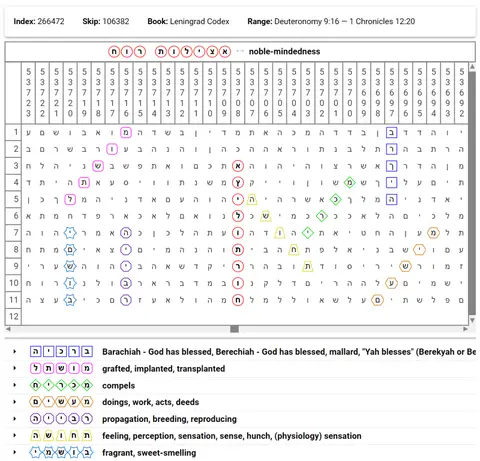The height and width of the screenshot is (461, 480).
Task: Click the 'fragrant, sweet-smelling' legend text
Action: click(x=149, y=453)
